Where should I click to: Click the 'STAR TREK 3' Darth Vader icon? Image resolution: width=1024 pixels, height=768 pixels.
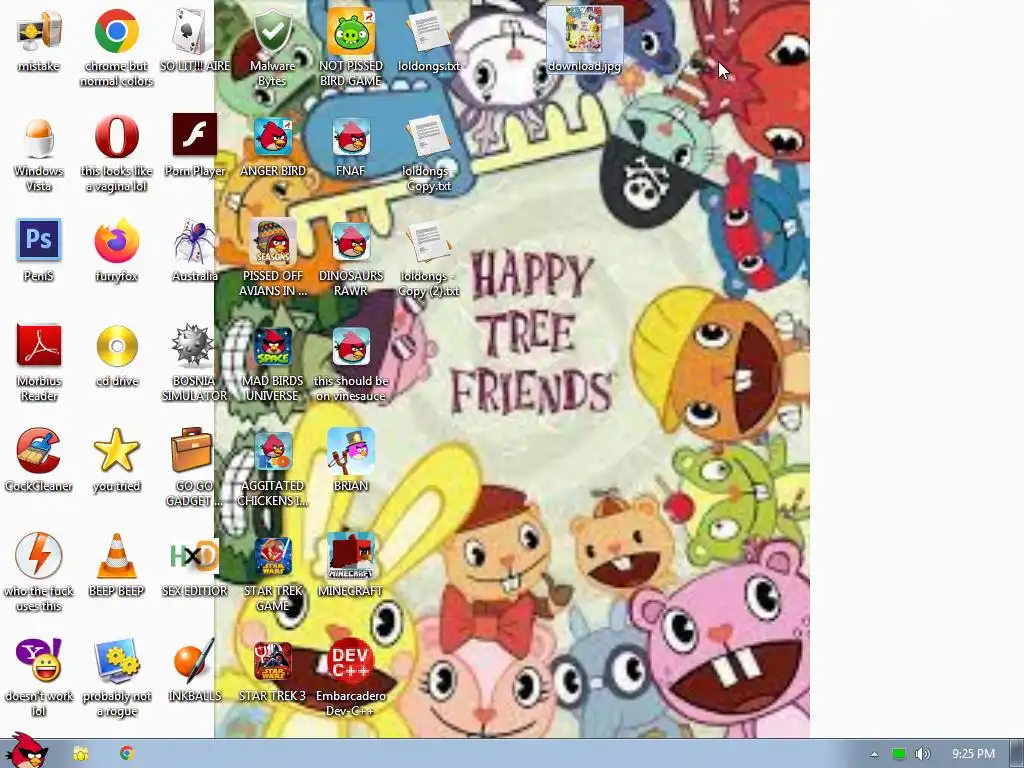[x=272, y=661]
